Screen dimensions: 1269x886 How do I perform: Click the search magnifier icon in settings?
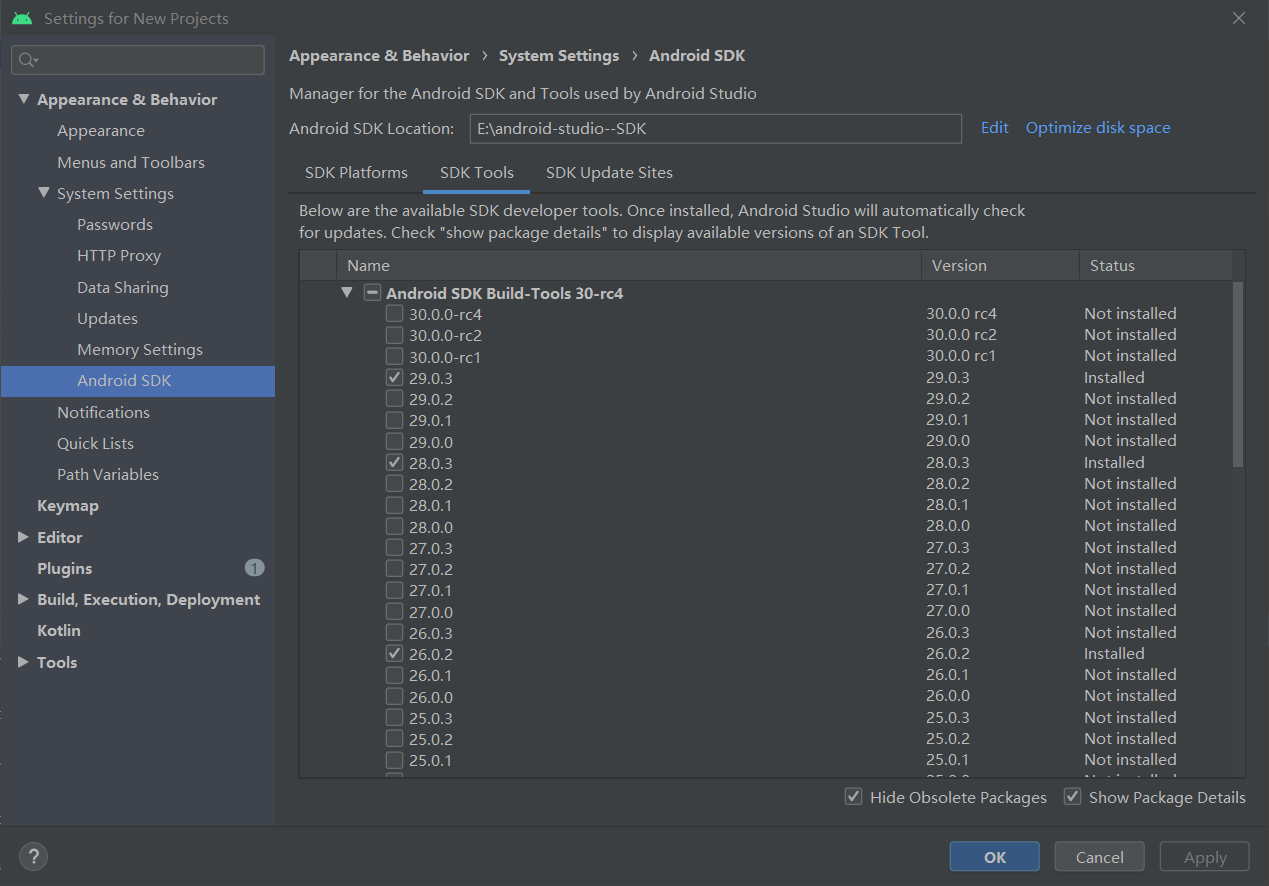pos(27,60)
